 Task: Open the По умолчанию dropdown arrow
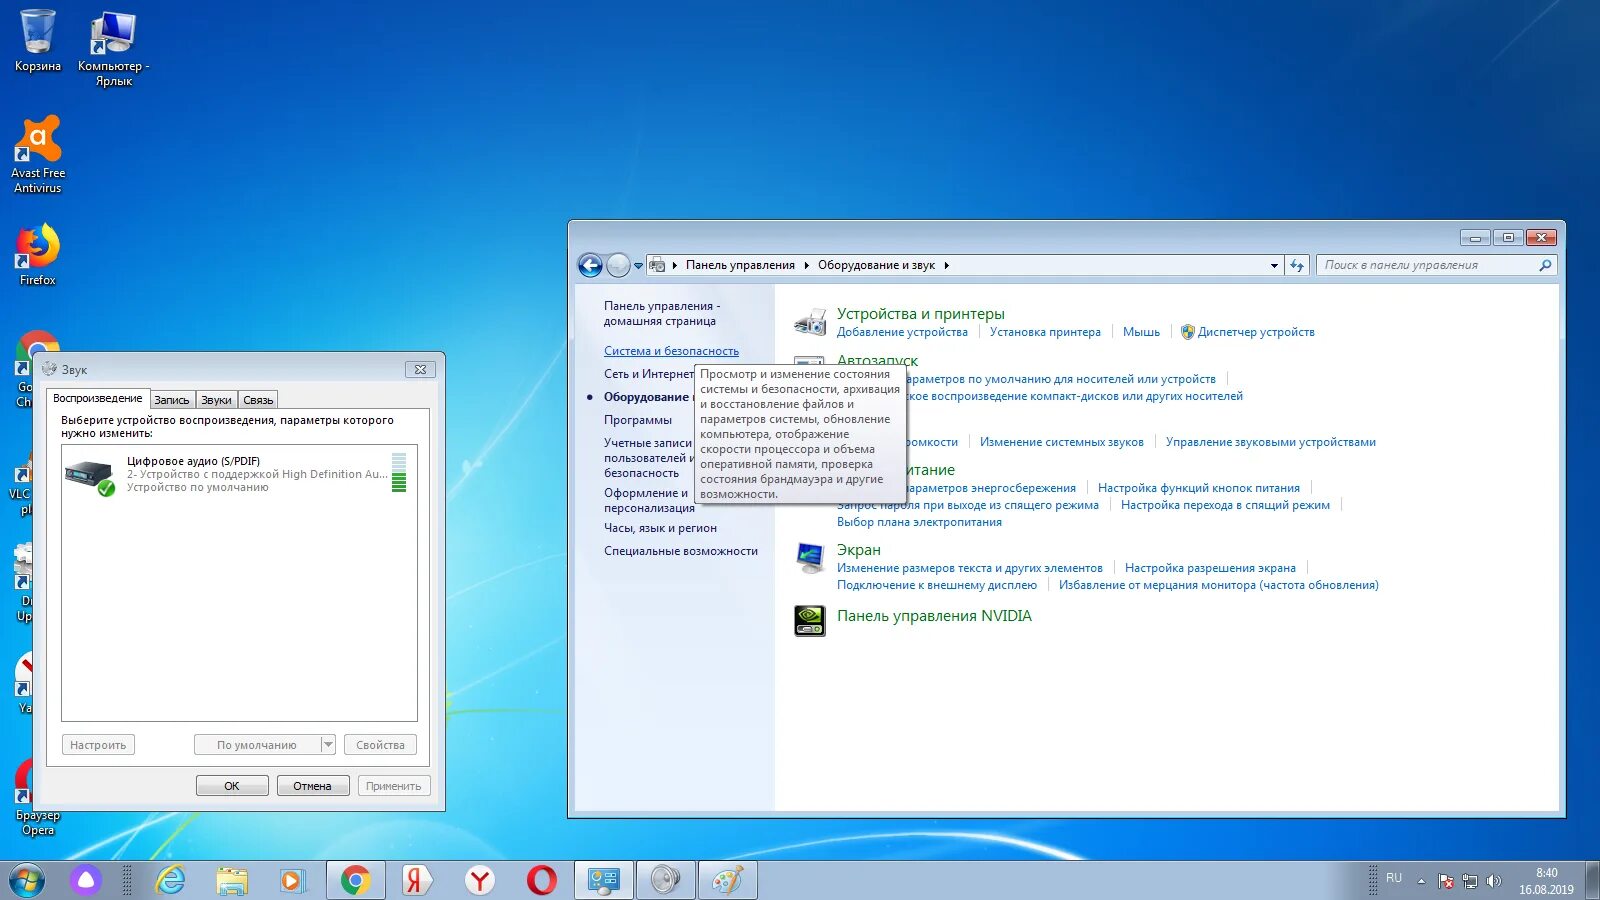pyautogui.click(x=328, y=745)
